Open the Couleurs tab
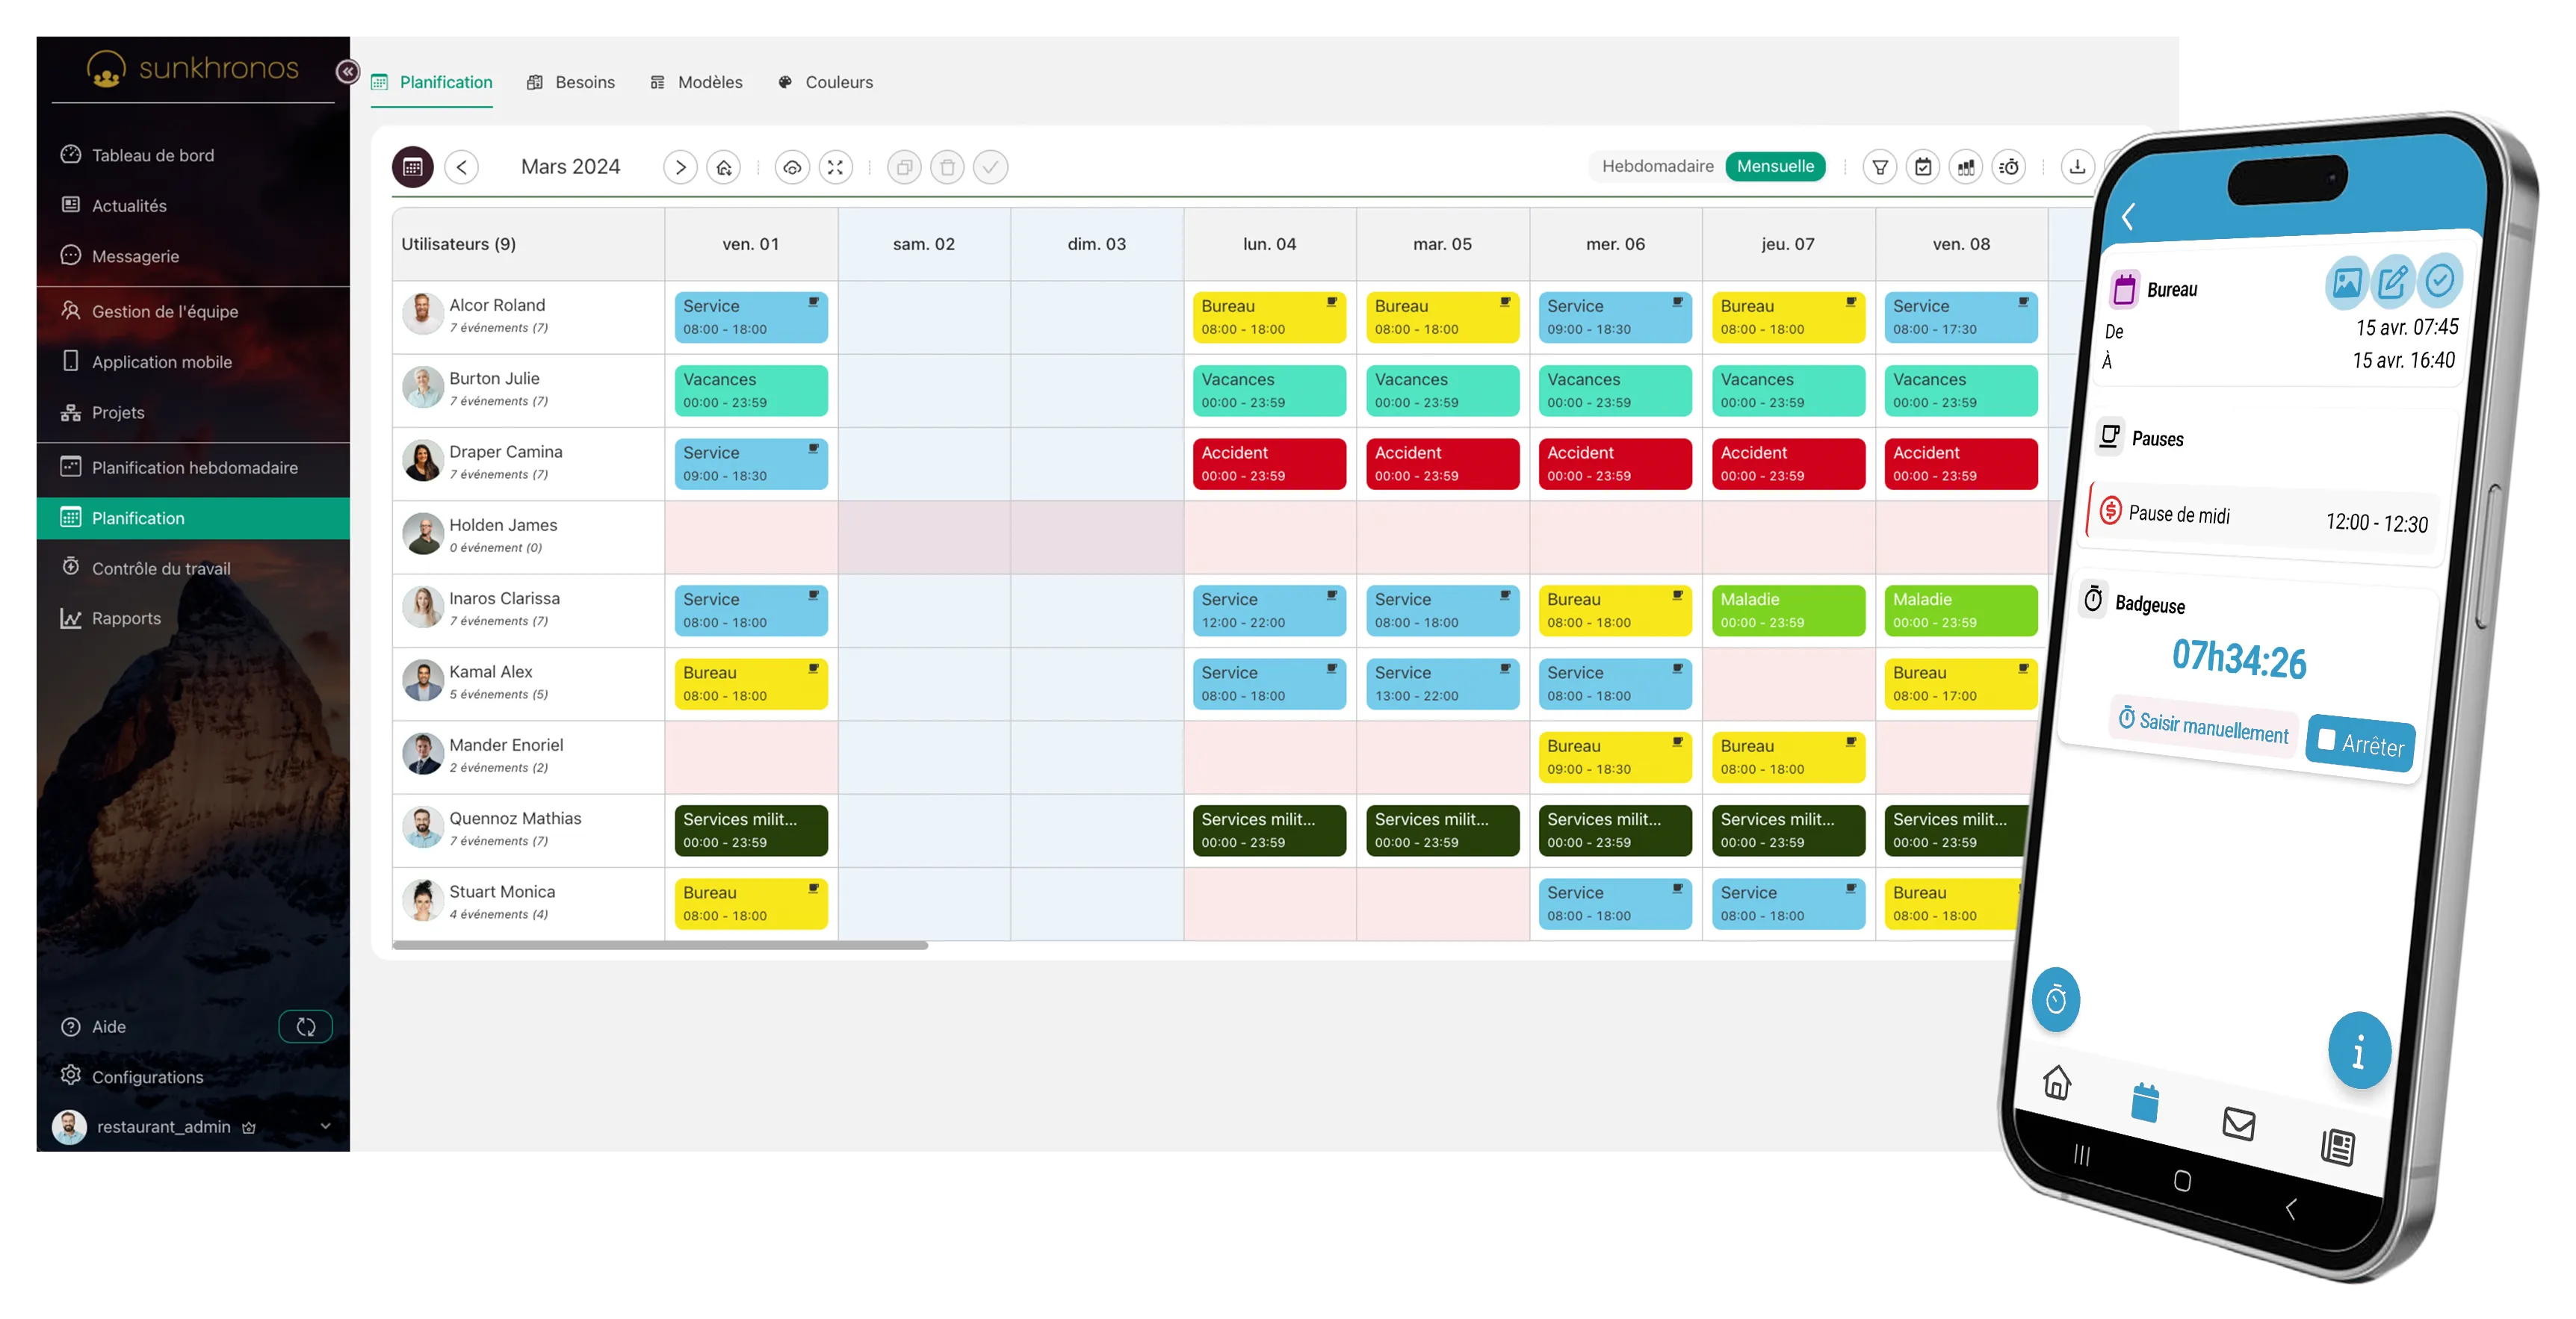 pyautogui.click(x=825, y=82)
